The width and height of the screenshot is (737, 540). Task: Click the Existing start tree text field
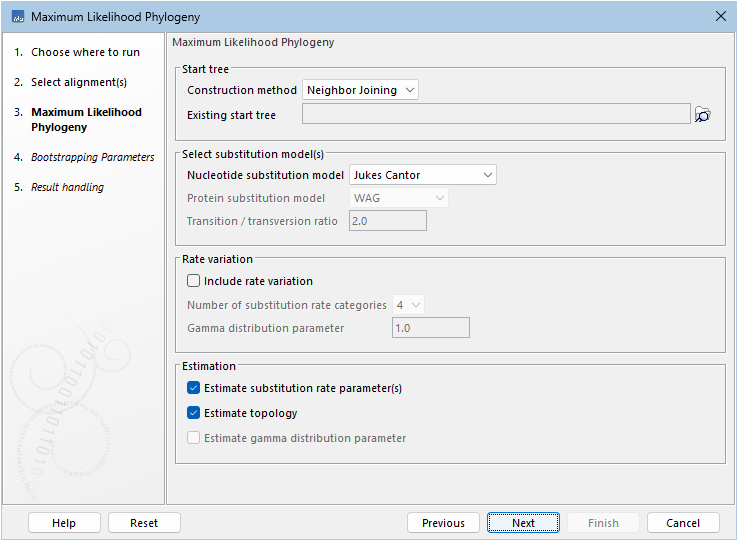coord(496,115)
